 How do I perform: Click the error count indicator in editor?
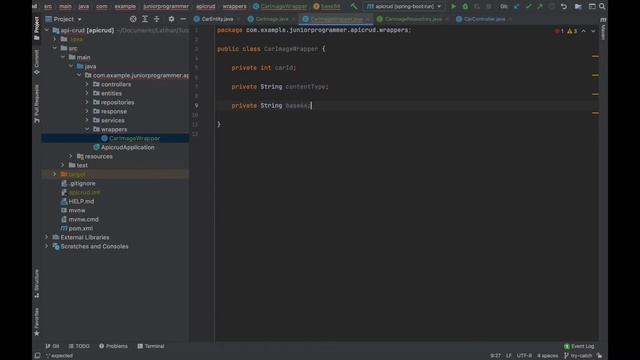tap(559, 31)
